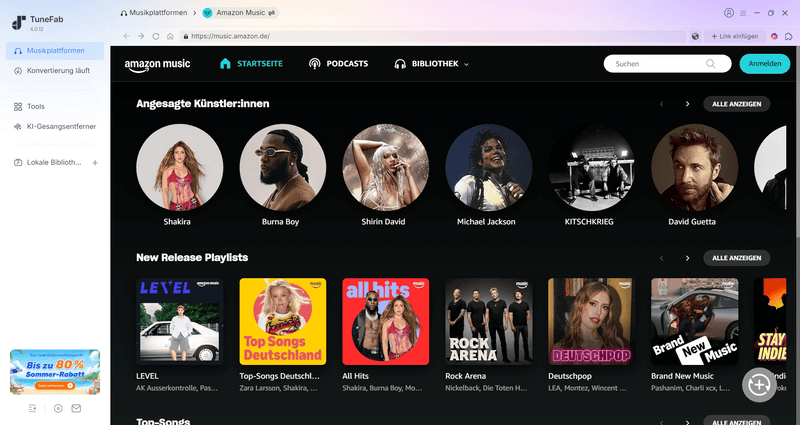Screen dimensions: 800x425
Task: Click Nickelback, Die Toten H... subtitle
Action: coord(486,388)
